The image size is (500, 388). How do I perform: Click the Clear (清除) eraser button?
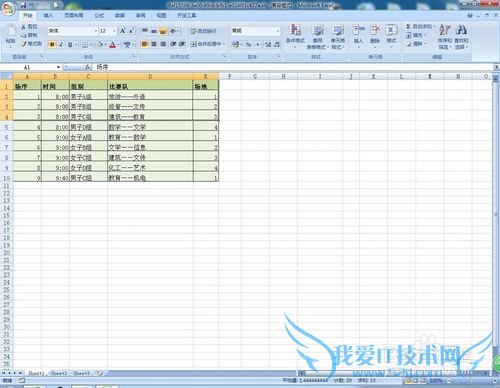pos(415,44)
